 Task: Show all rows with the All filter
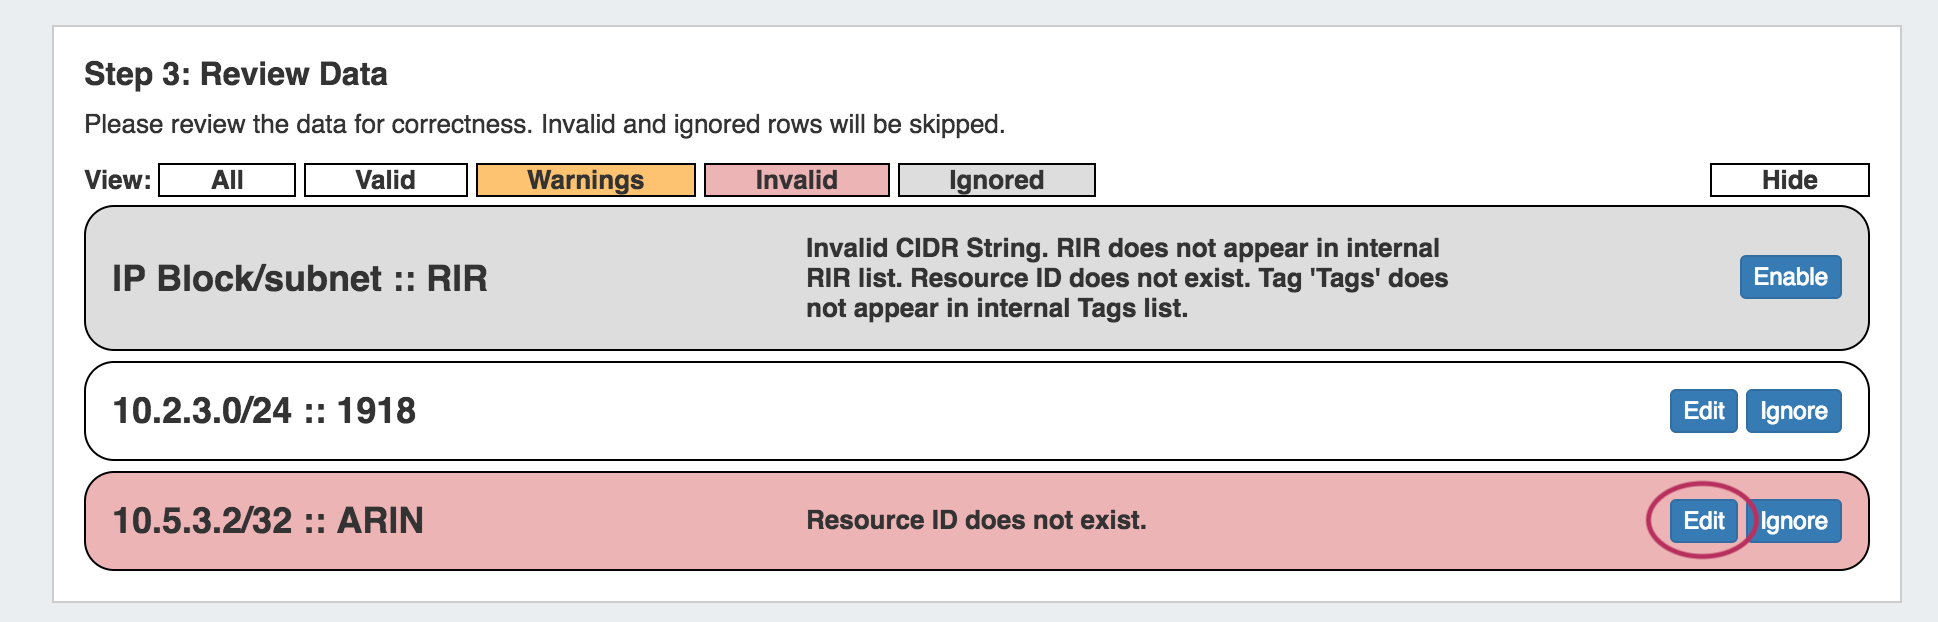tap(227, 180)
